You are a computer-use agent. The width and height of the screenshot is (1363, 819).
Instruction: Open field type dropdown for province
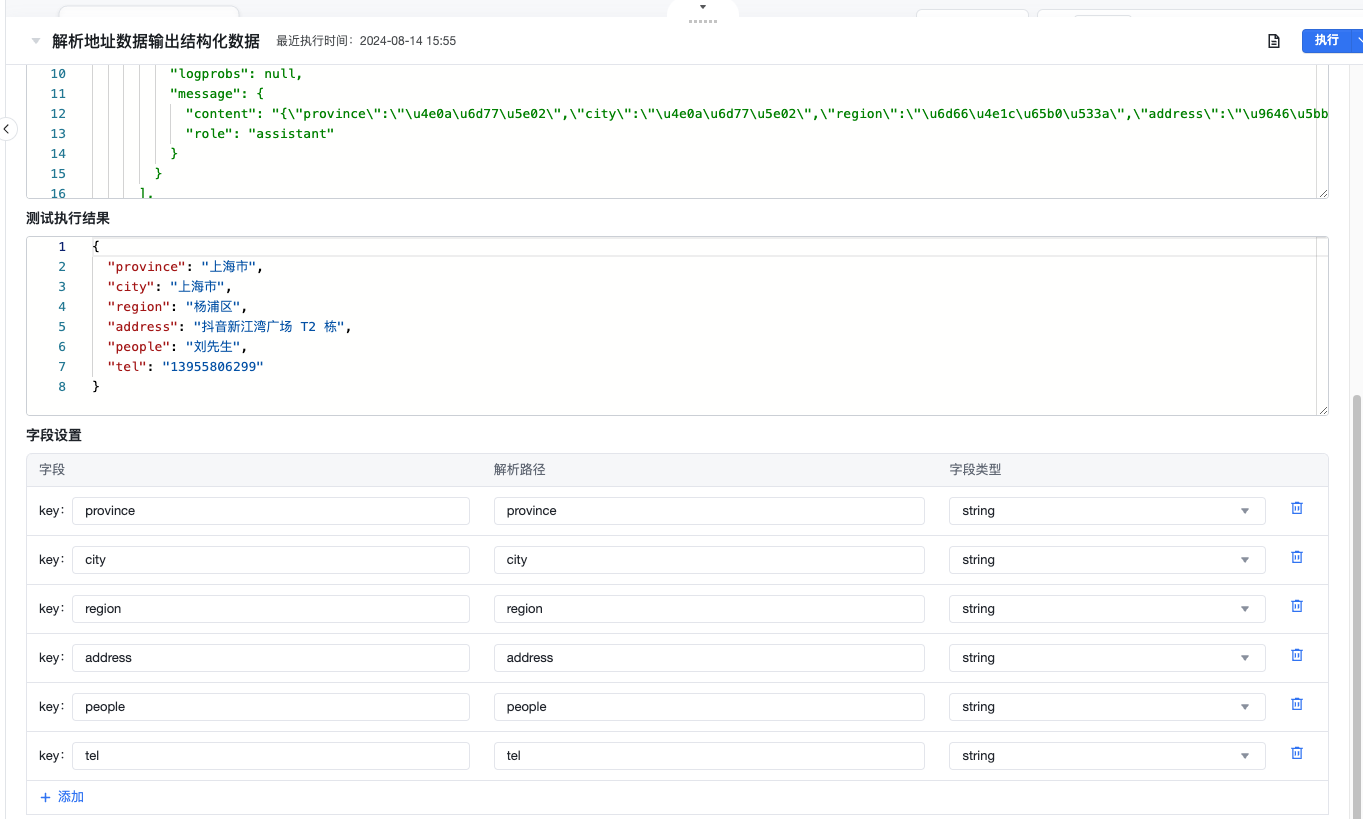coord(1106,511)
